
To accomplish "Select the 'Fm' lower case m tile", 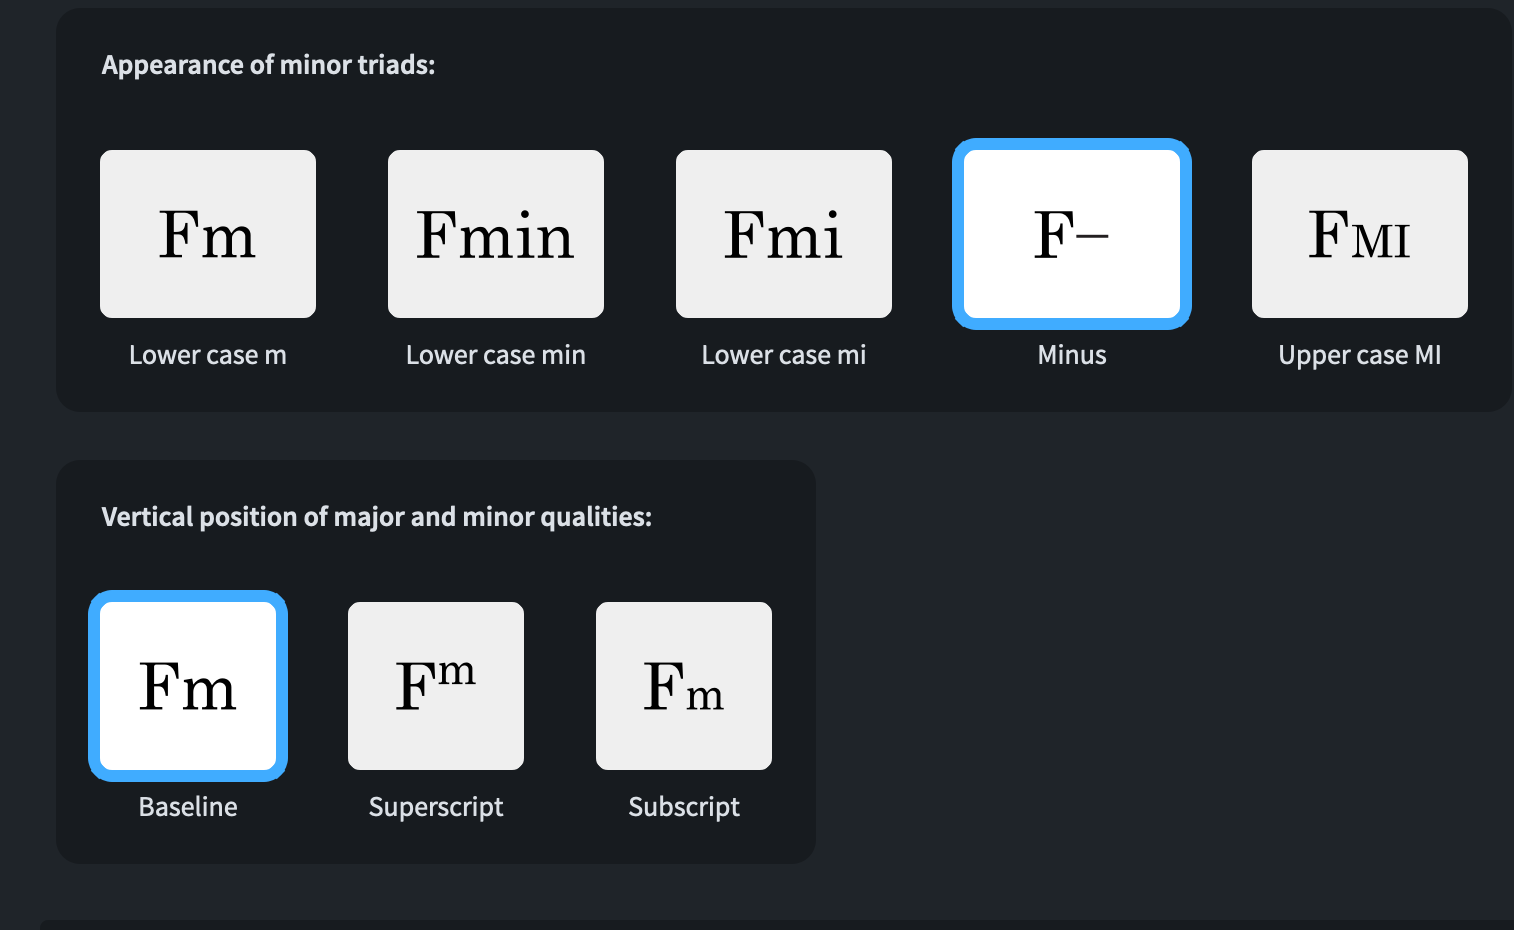I will tap(208, 234).
